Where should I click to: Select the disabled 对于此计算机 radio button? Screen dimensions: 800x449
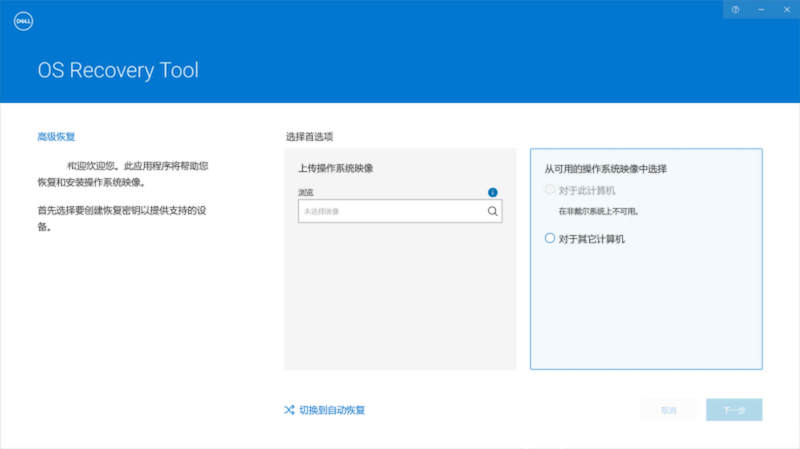pyautogui.click(x=549, y=190)
